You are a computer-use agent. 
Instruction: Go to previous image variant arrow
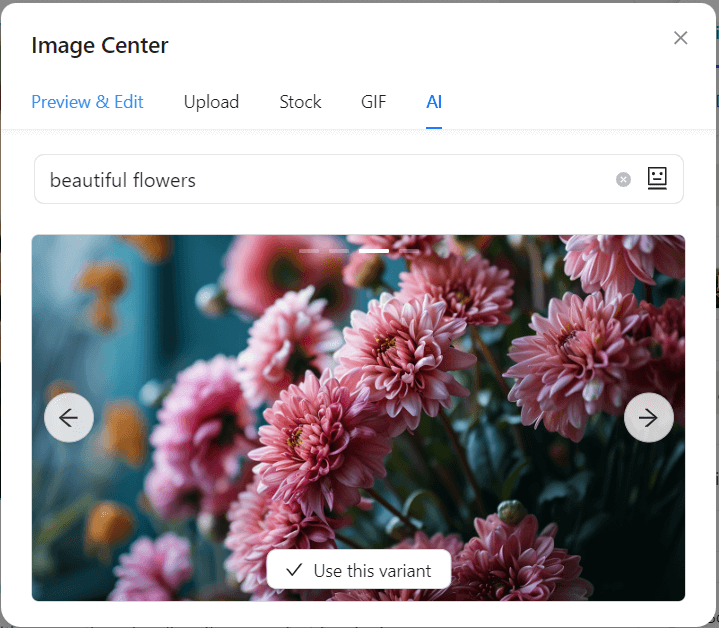click(69, 418)
